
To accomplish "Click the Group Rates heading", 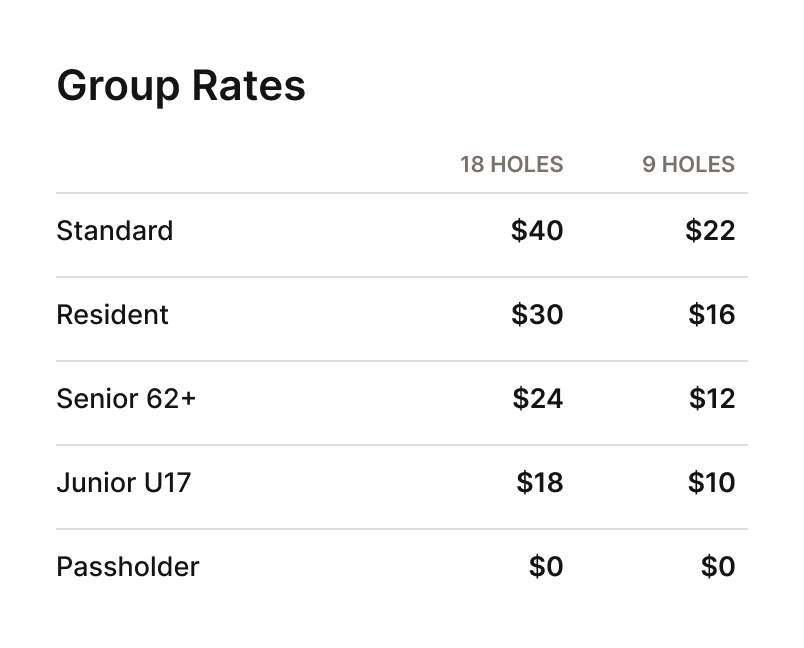I will coord(181,86).
